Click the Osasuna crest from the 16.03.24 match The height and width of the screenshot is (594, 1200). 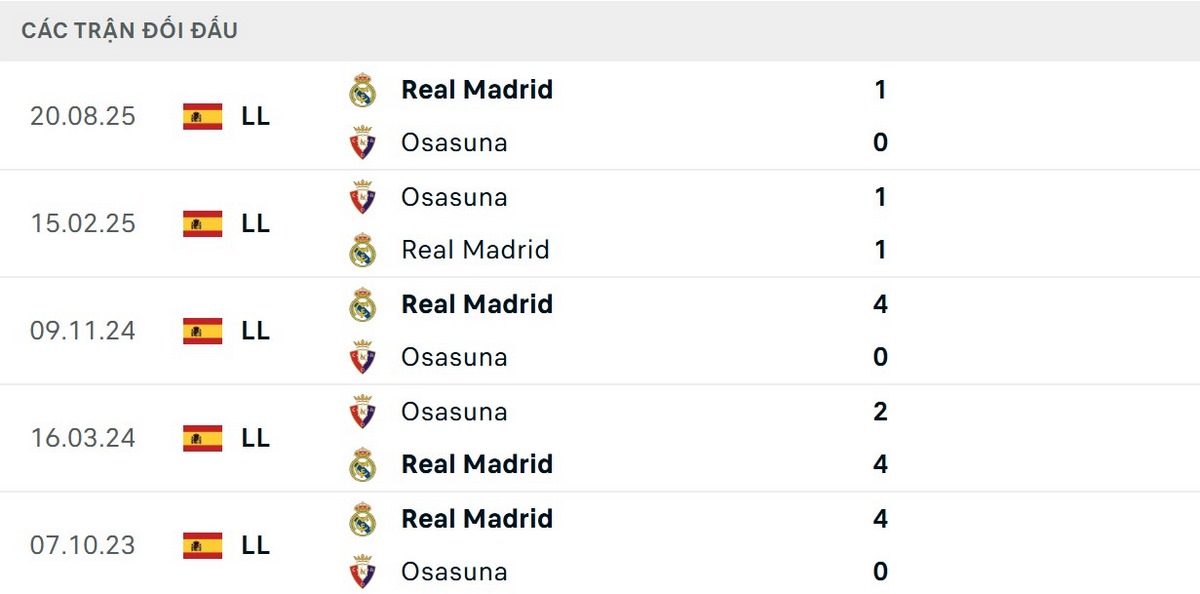(362, 411)
